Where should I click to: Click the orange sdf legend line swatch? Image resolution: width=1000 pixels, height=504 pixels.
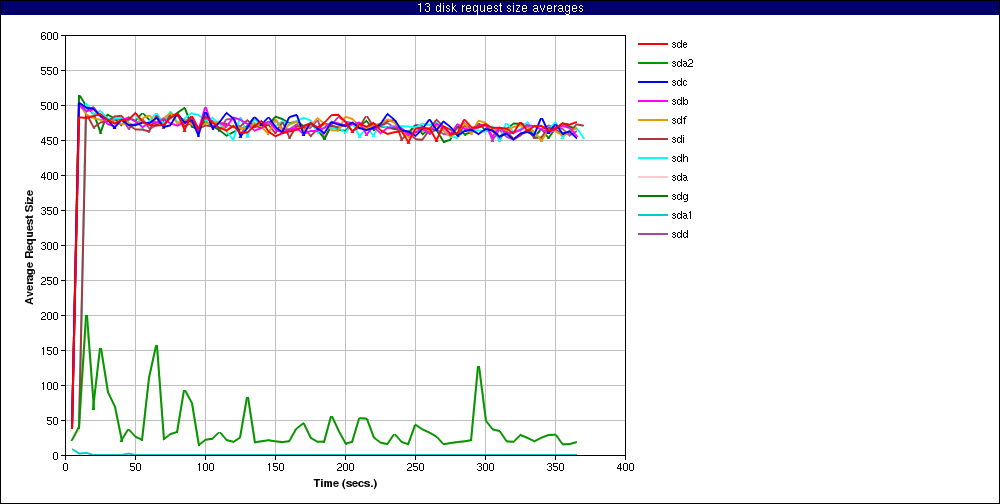point(651,120)
